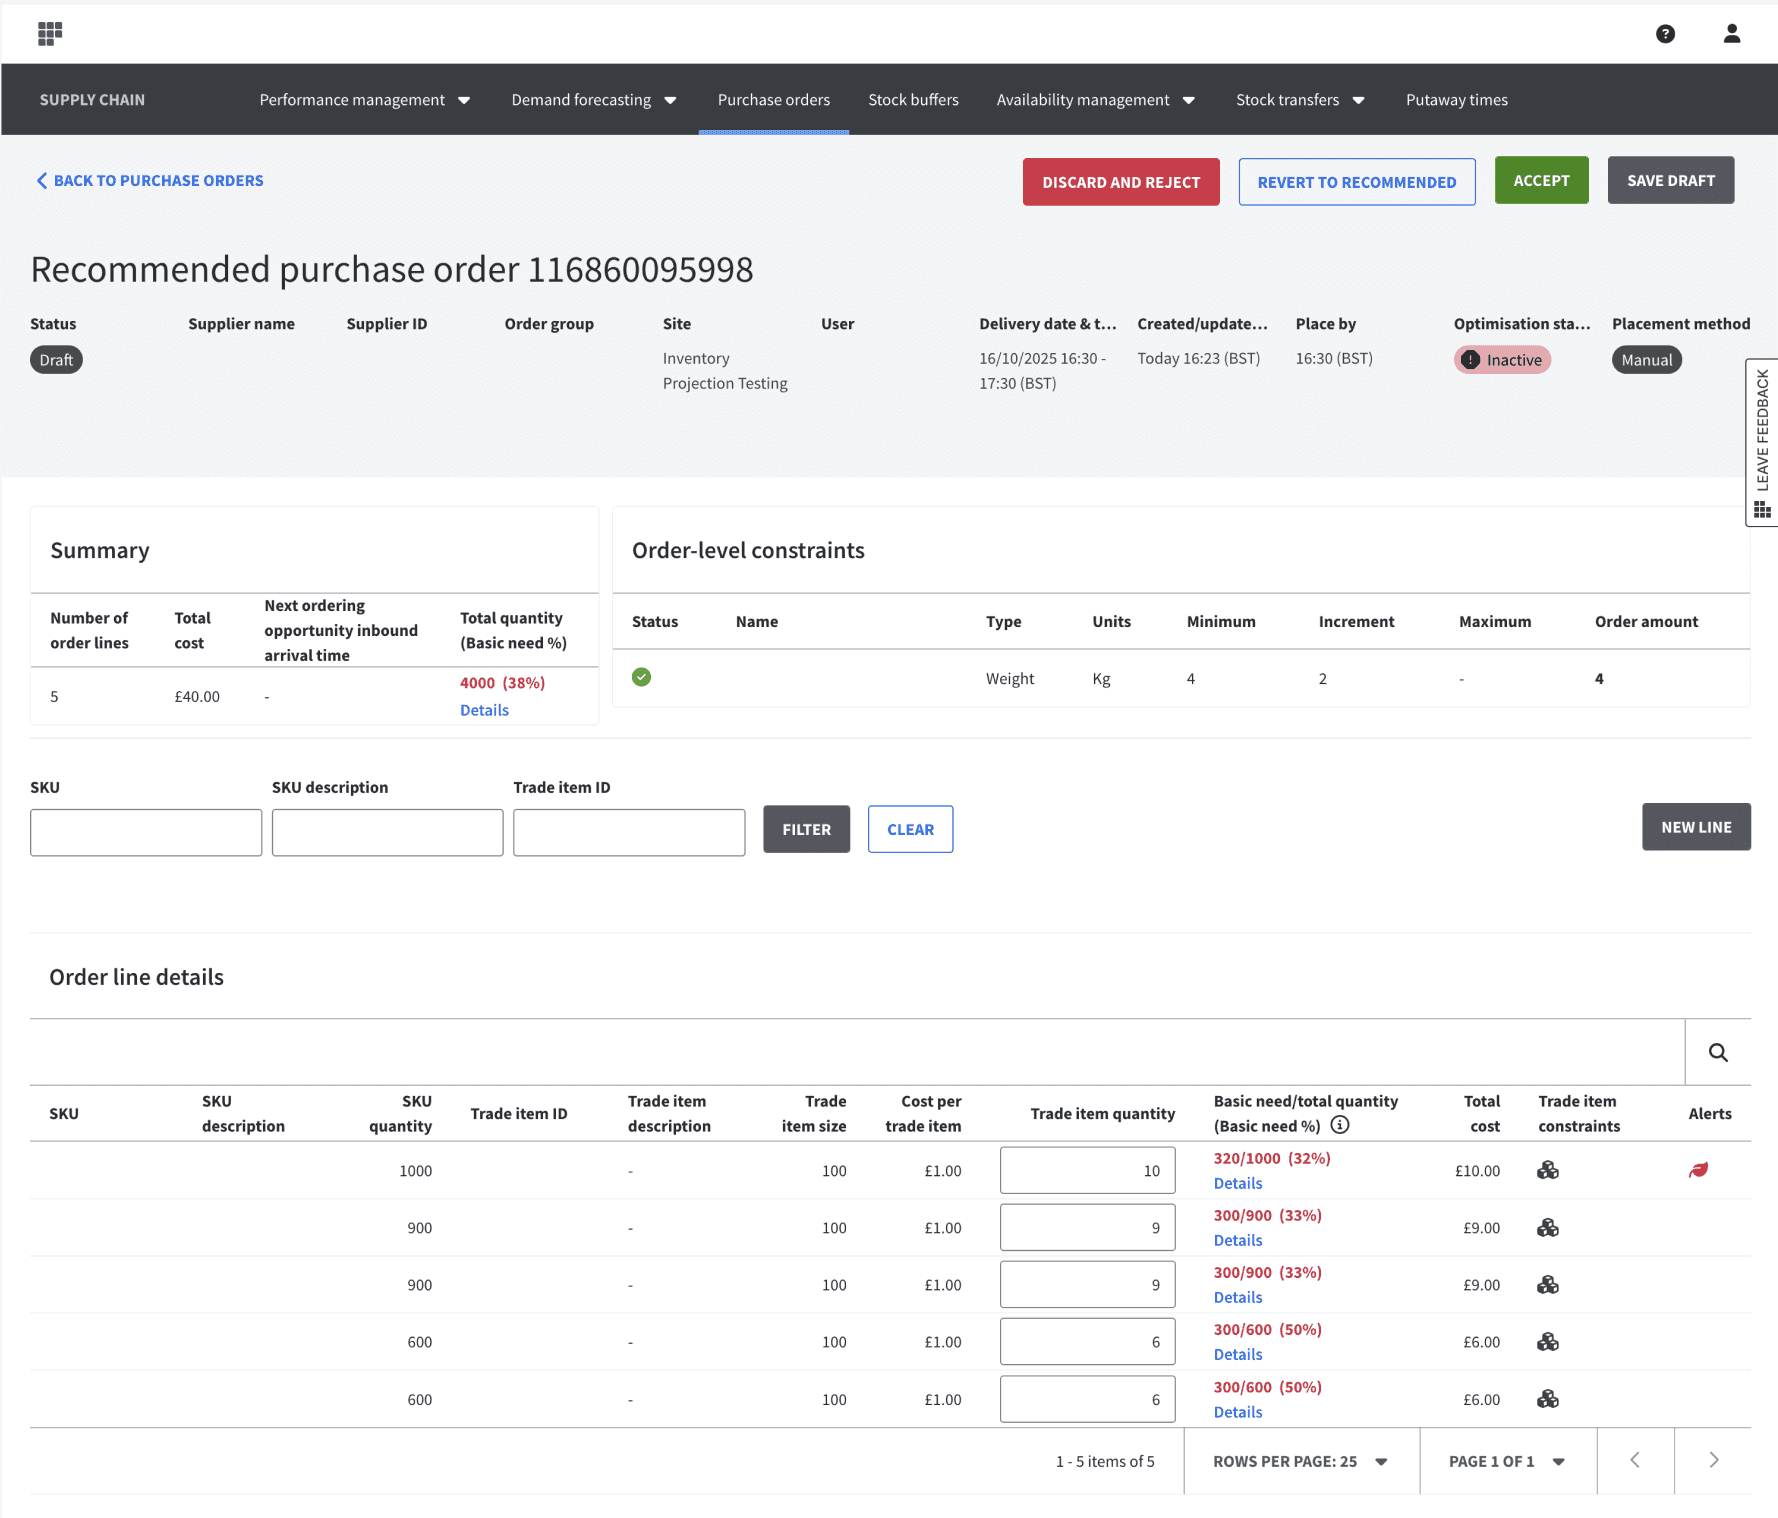The width and height of the screenshot is (1778, 1518).
Task: Click the Clear button
Action: tap(911, 829)
